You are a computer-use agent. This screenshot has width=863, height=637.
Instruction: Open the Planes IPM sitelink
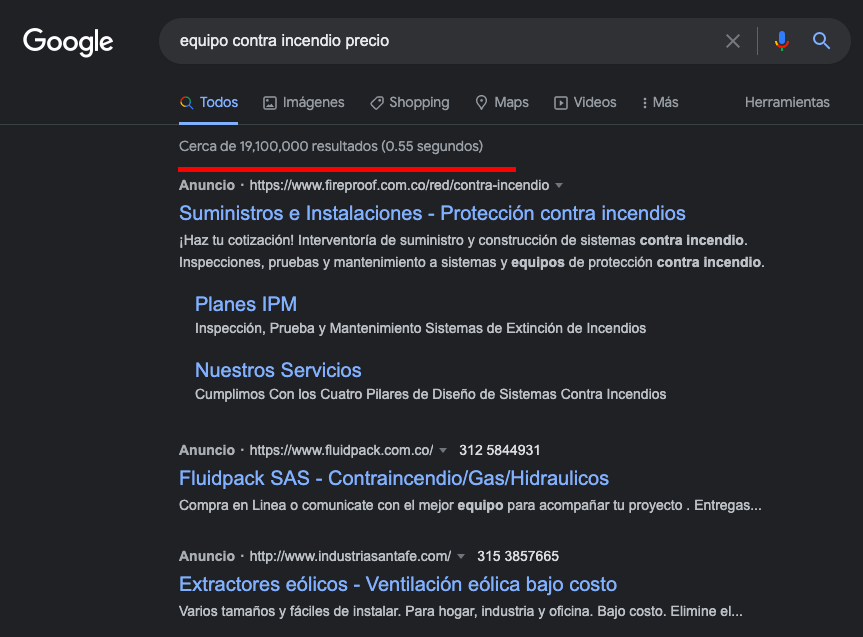(246, 304)
